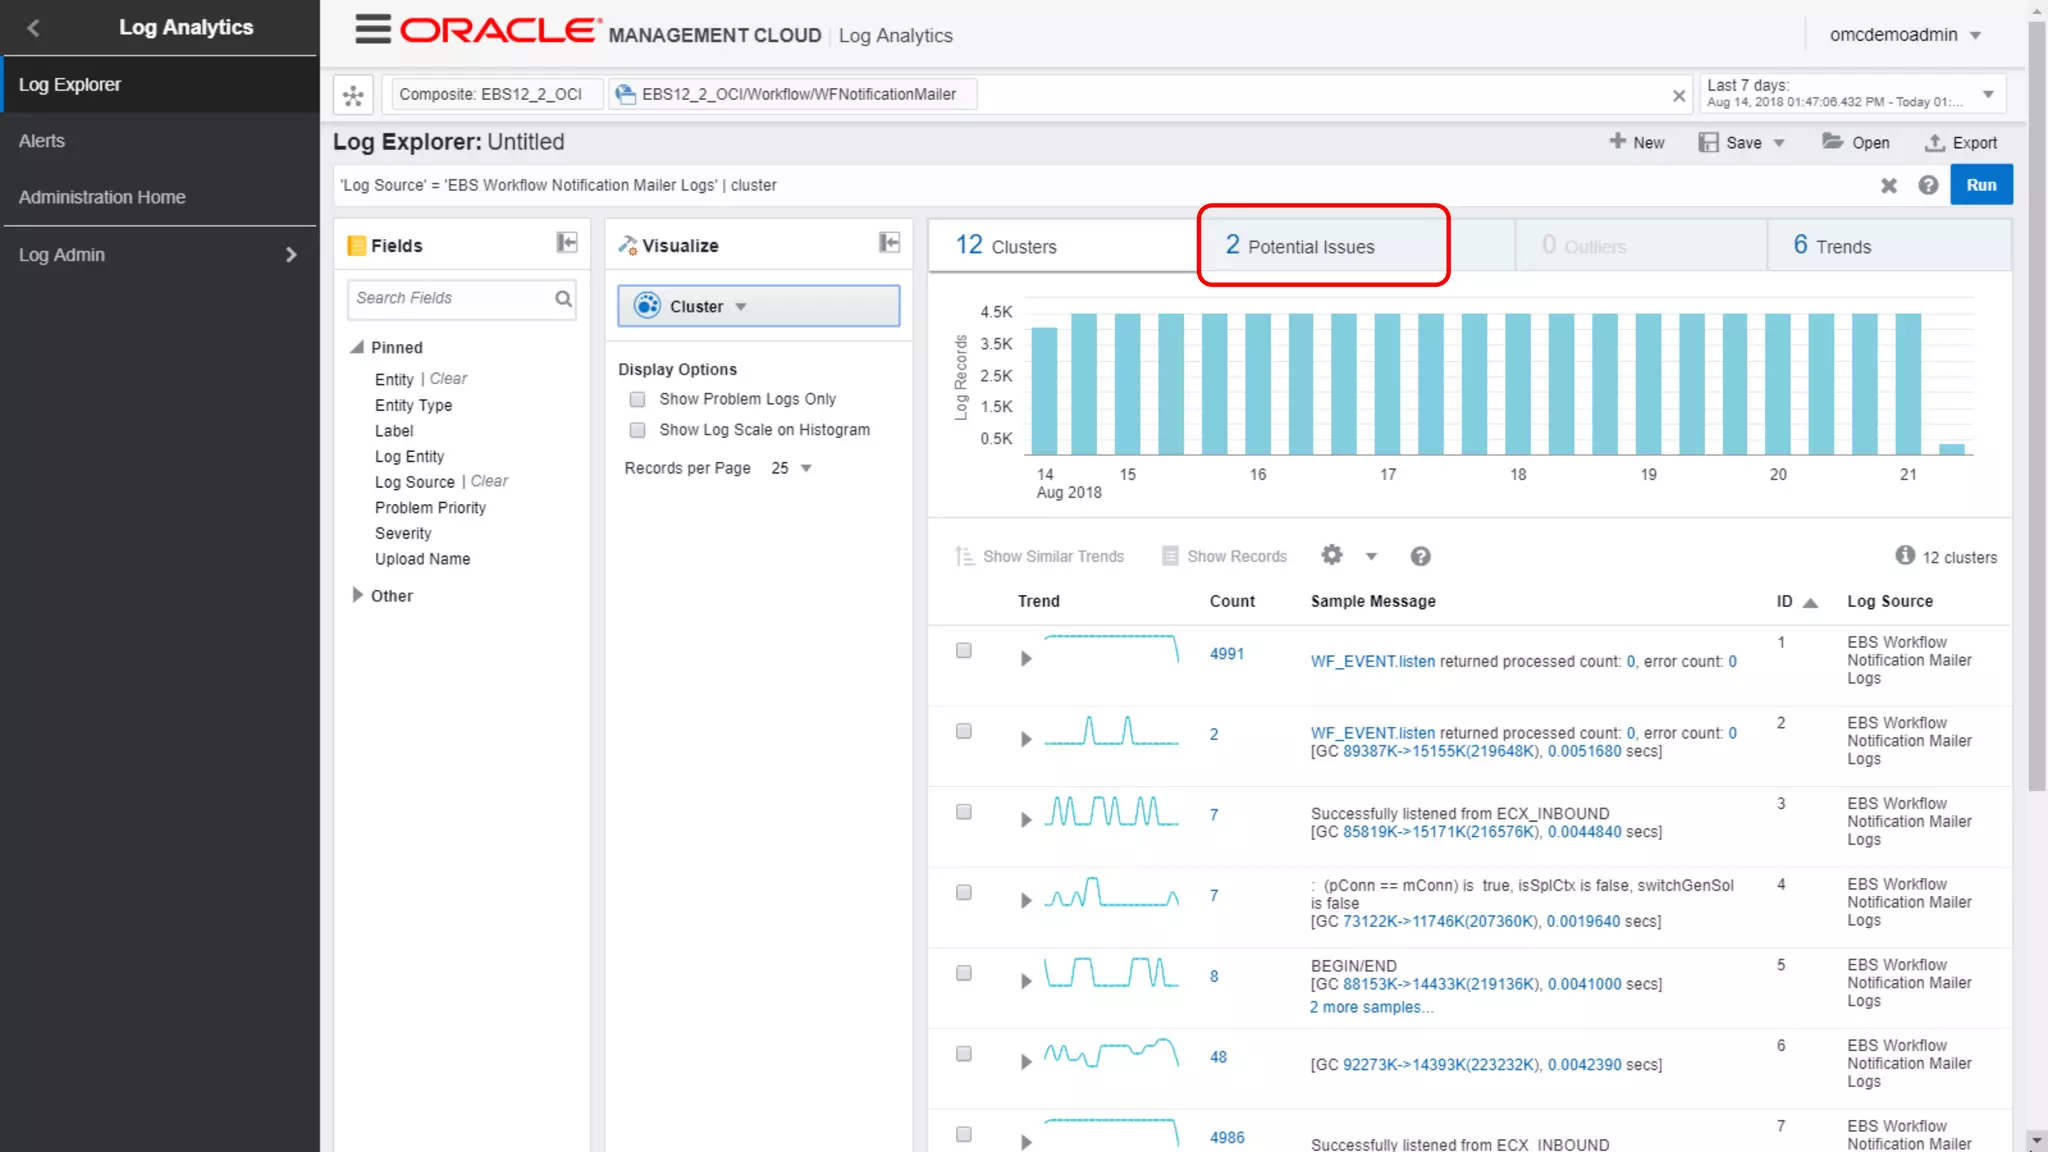Open Alerts in sidebar
2048x1152 pixels.
(159, 141)
